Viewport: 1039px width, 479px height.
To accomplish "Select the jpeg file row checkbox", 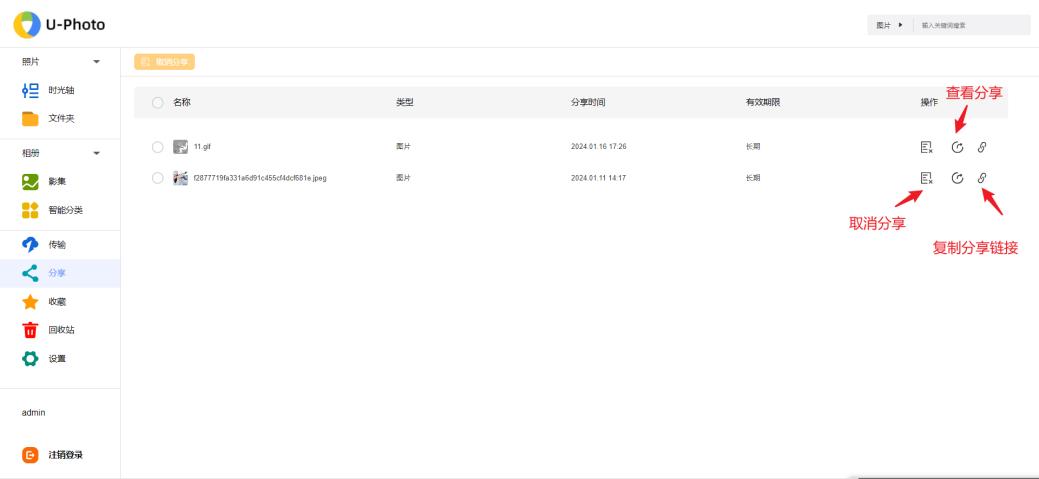I will click(x=157, y=178).
